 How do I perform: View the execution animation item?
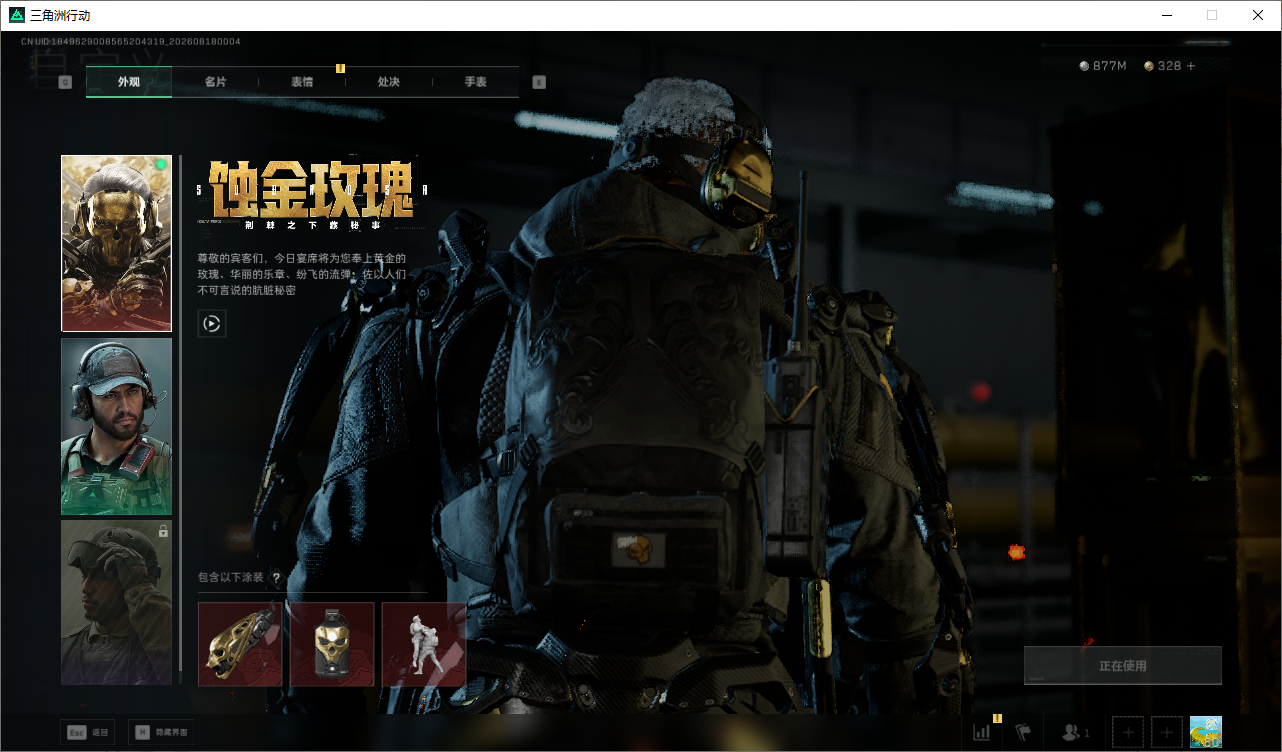[x=424, y=644]
